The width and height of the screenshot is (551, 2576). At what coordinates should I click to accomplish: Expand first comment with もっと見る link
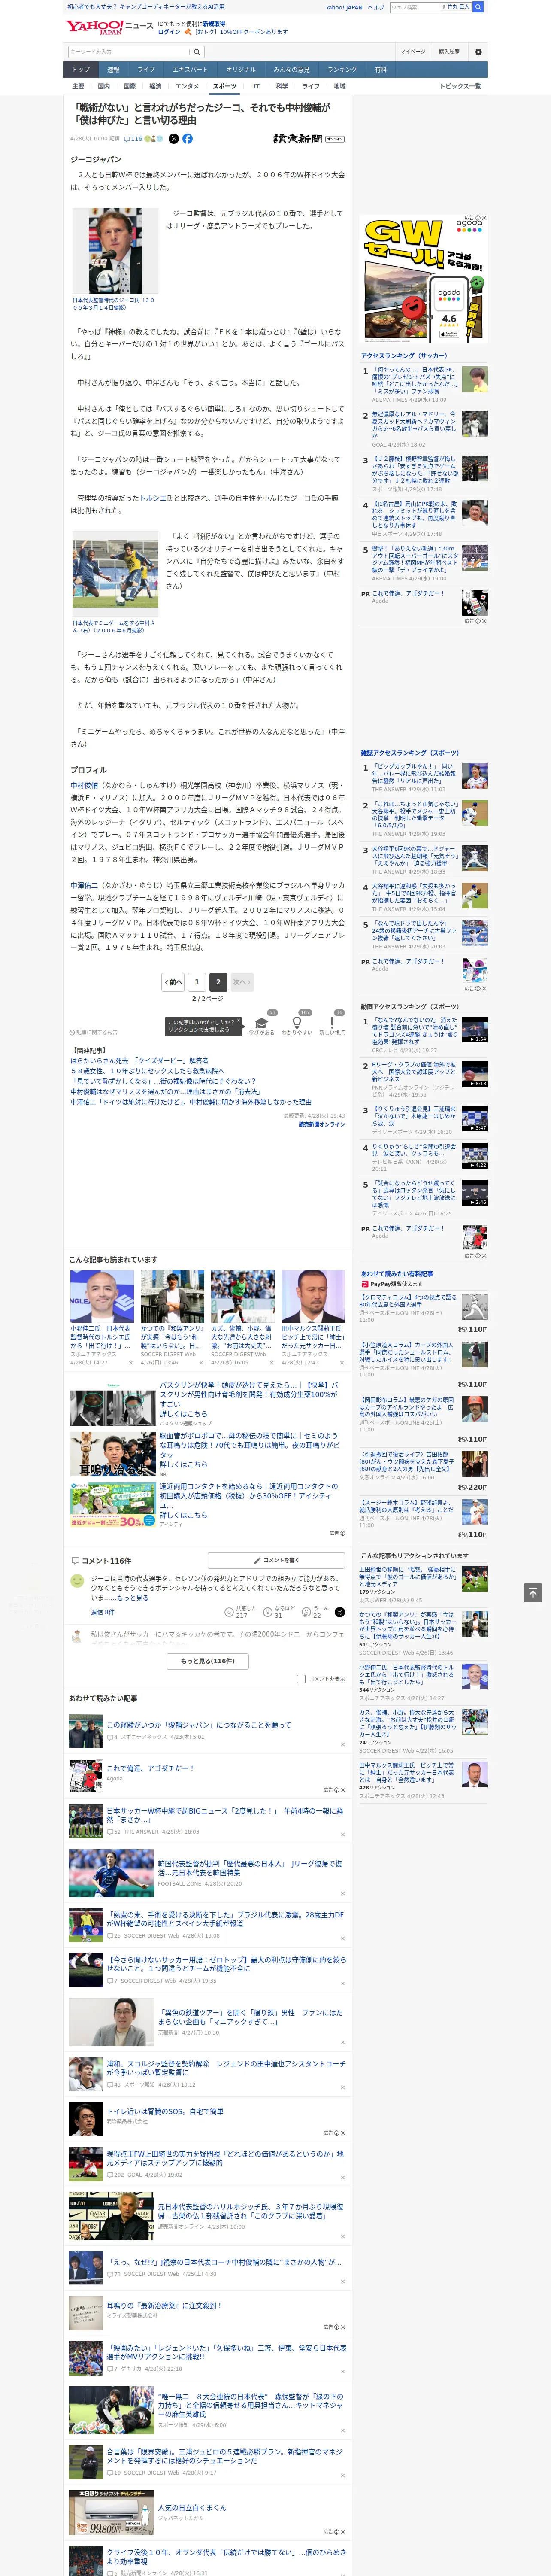[x=133, y=1598]
